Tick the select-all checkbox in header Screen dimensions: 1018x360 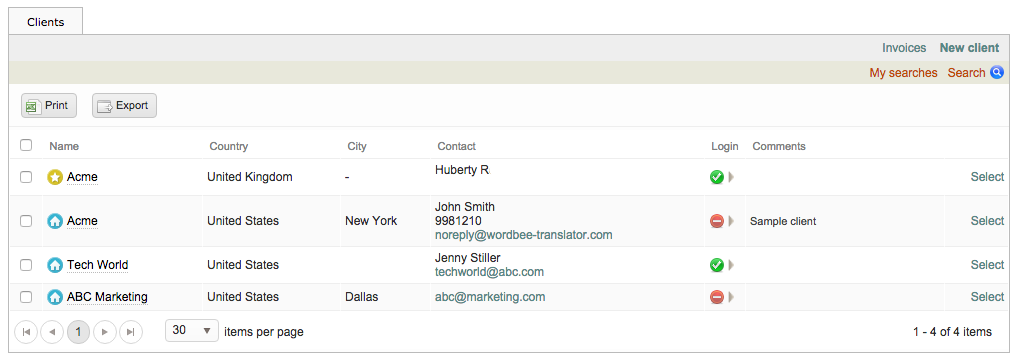click(x=26, y=145)
